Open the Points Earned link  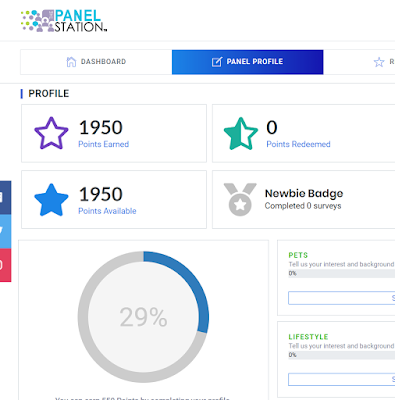(104, 144)
